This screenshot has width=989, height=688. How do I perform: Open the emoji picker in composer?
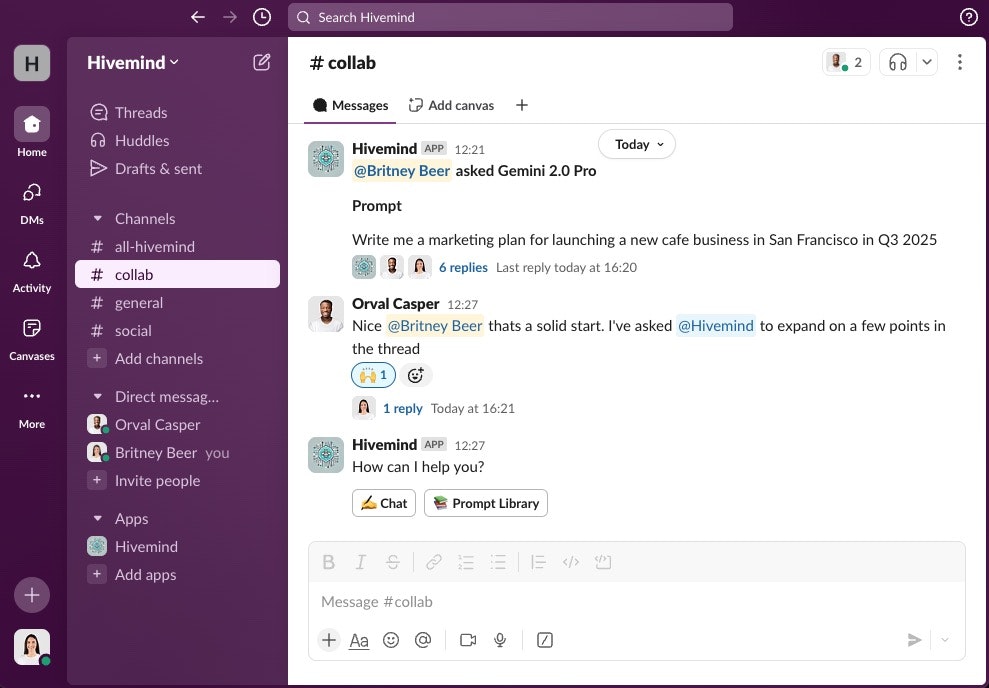point(391,640)
